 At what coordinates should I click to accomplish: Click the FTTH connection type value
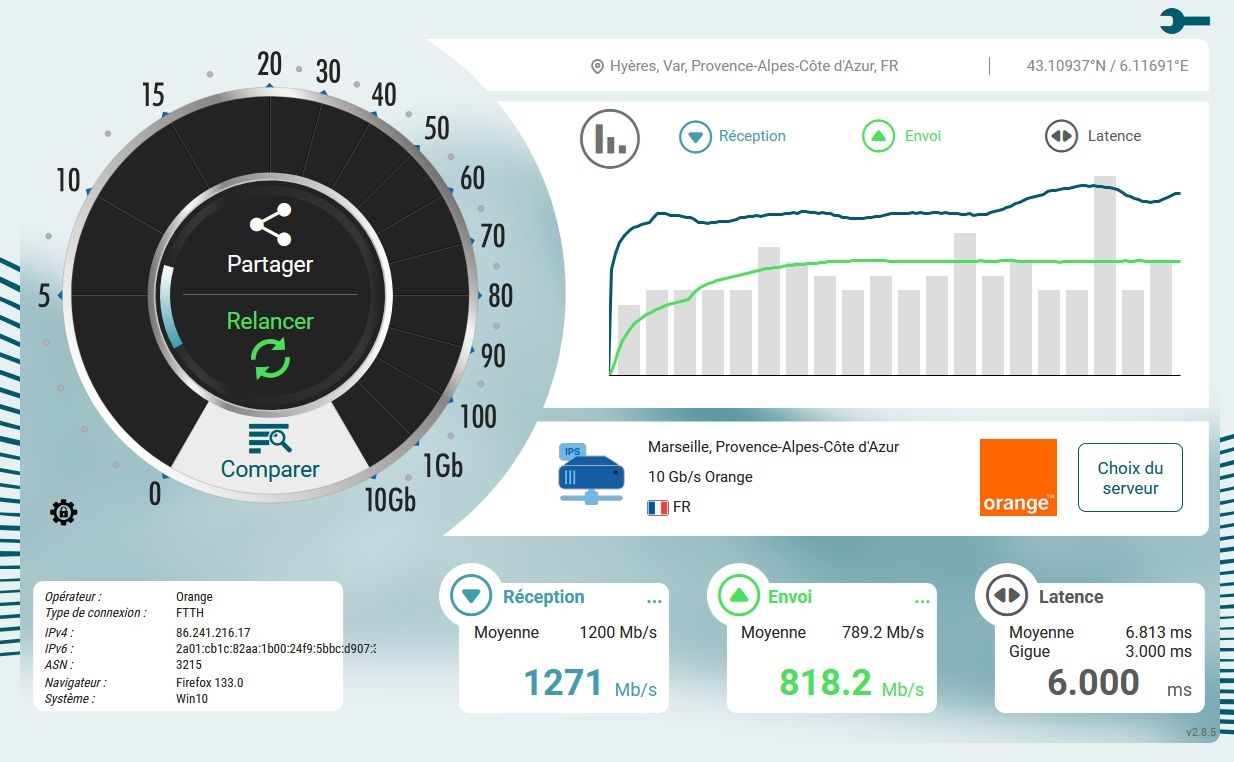[191, 613]
